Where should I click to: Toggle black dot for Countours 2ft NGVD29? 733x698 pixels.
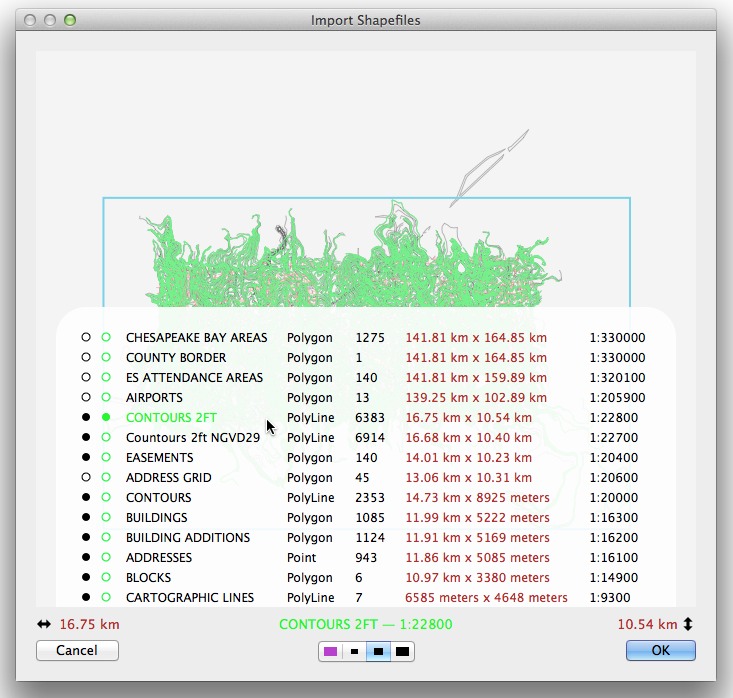pyautogui.click(x=86, y=438)
